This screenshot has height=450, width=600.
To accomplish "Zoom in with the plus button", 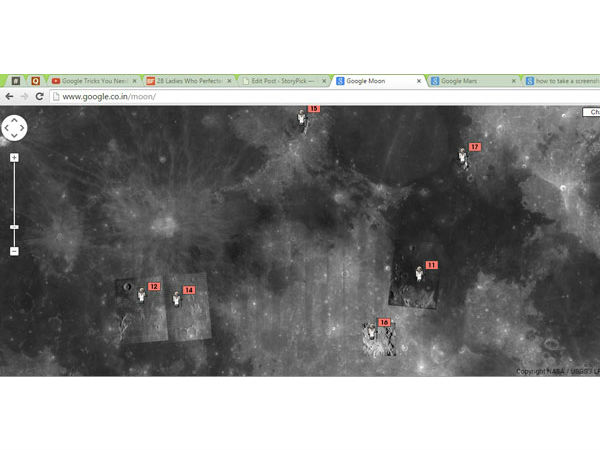I will click(14, 158).
